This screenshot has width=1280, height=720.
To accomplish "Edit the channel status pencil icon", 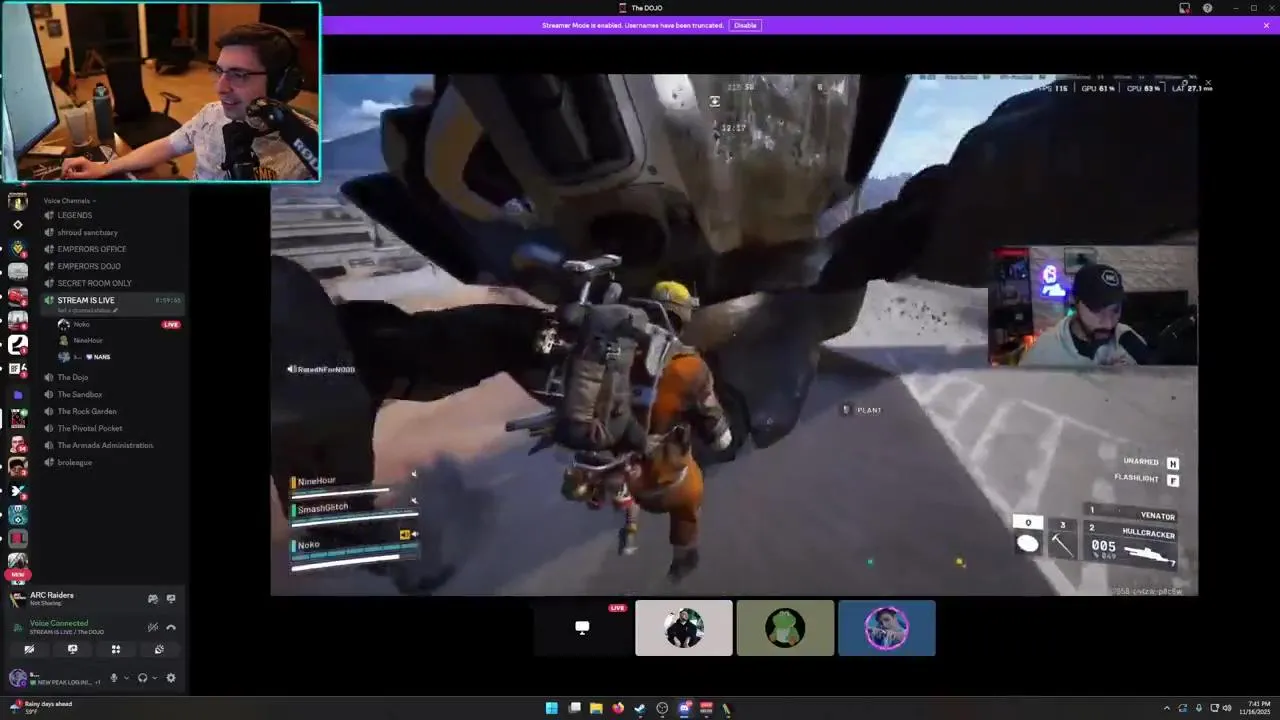I will pos(116,310).
